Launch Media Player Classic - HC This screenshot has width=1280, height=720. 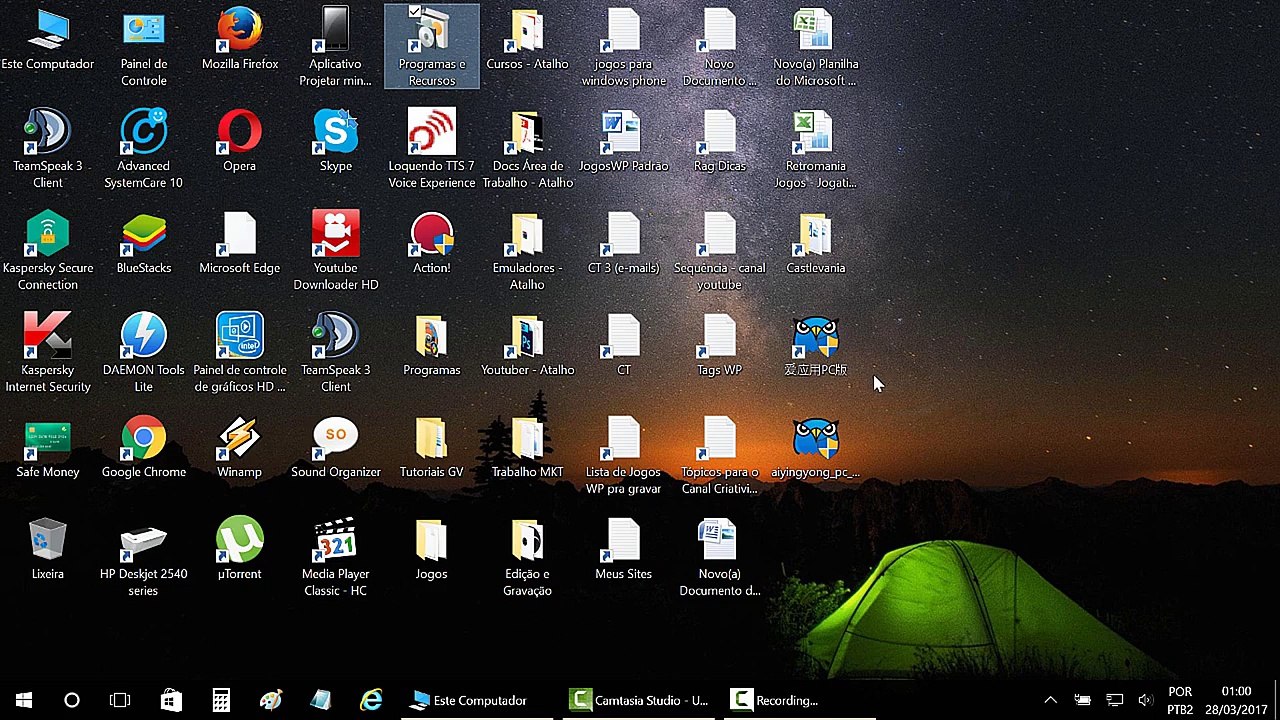tap(335, 557)
